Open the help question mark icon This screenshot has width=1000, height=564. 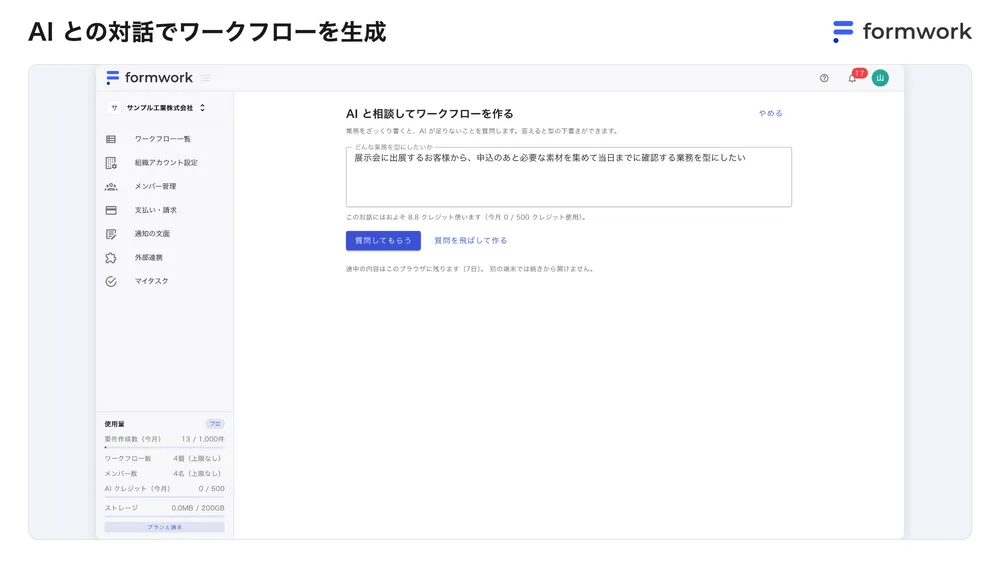pos(824,78)
